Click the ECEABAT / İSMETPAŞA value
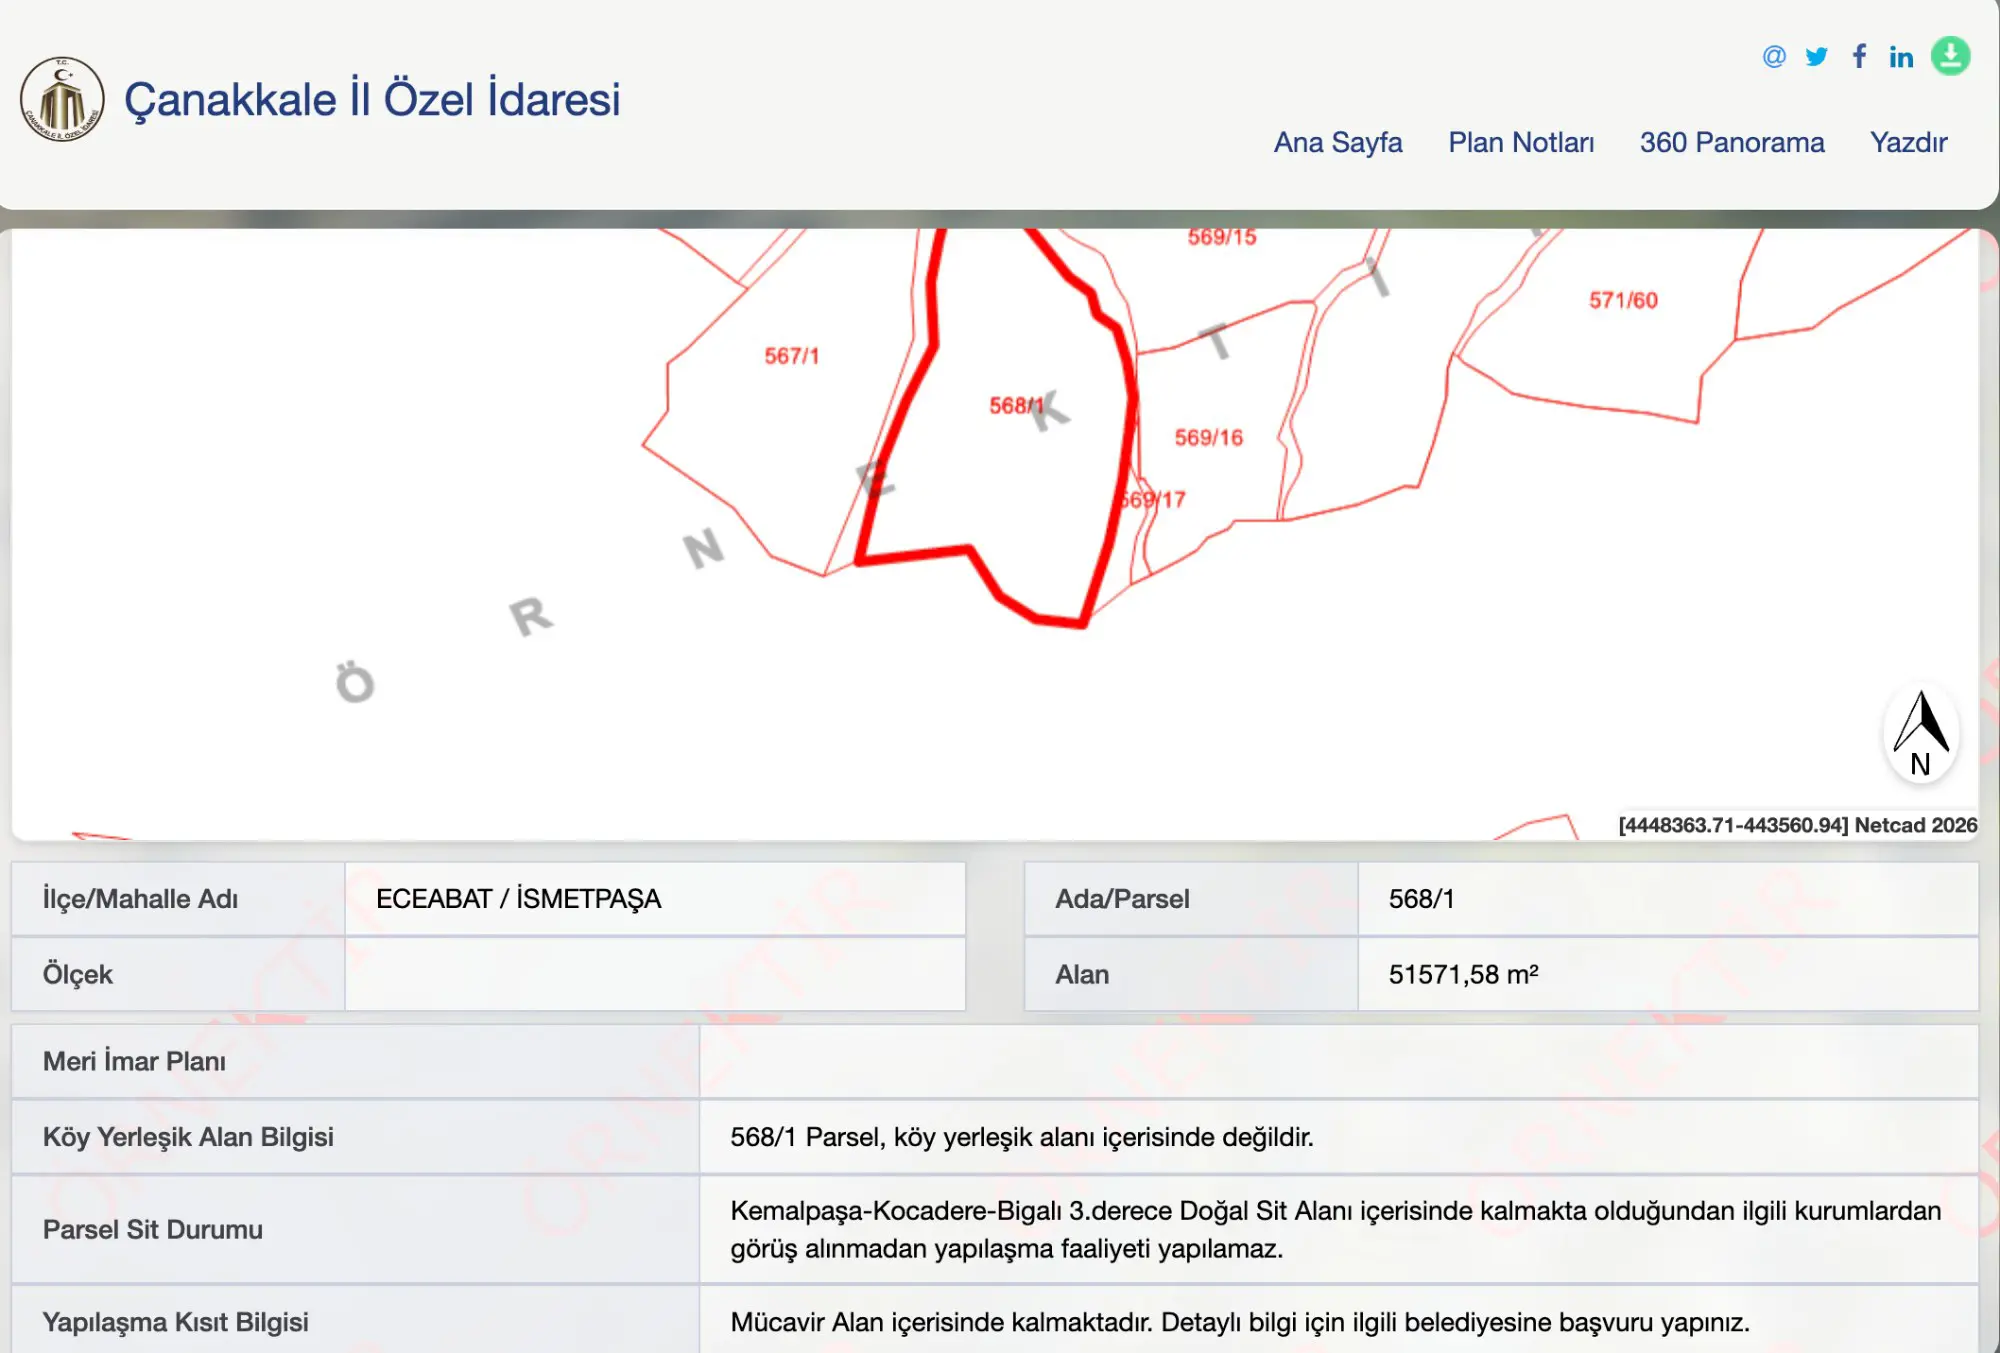2000x1353 pixels. 518,899
